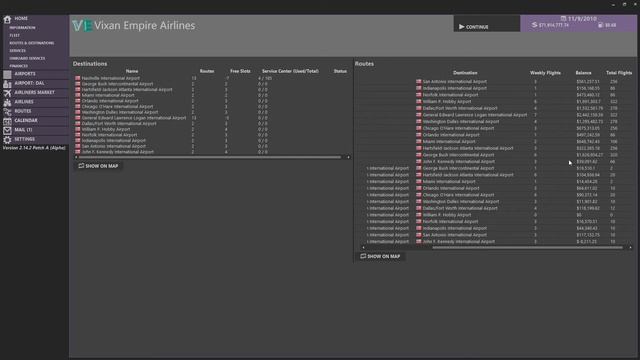Sort Destinations by Name column header
Screen dimensions: 640x360
click(132, 71)
